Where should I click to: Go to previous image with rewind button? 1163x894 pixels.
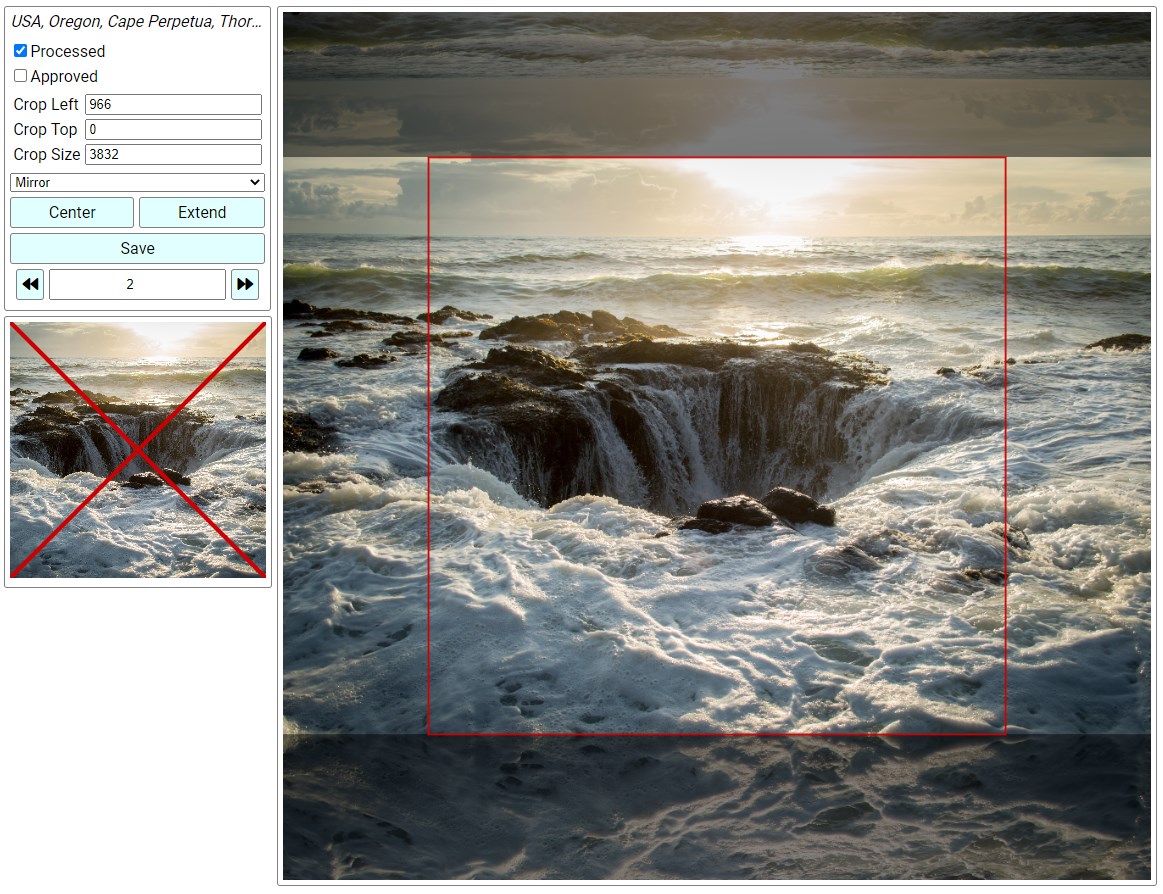(30, 284)
